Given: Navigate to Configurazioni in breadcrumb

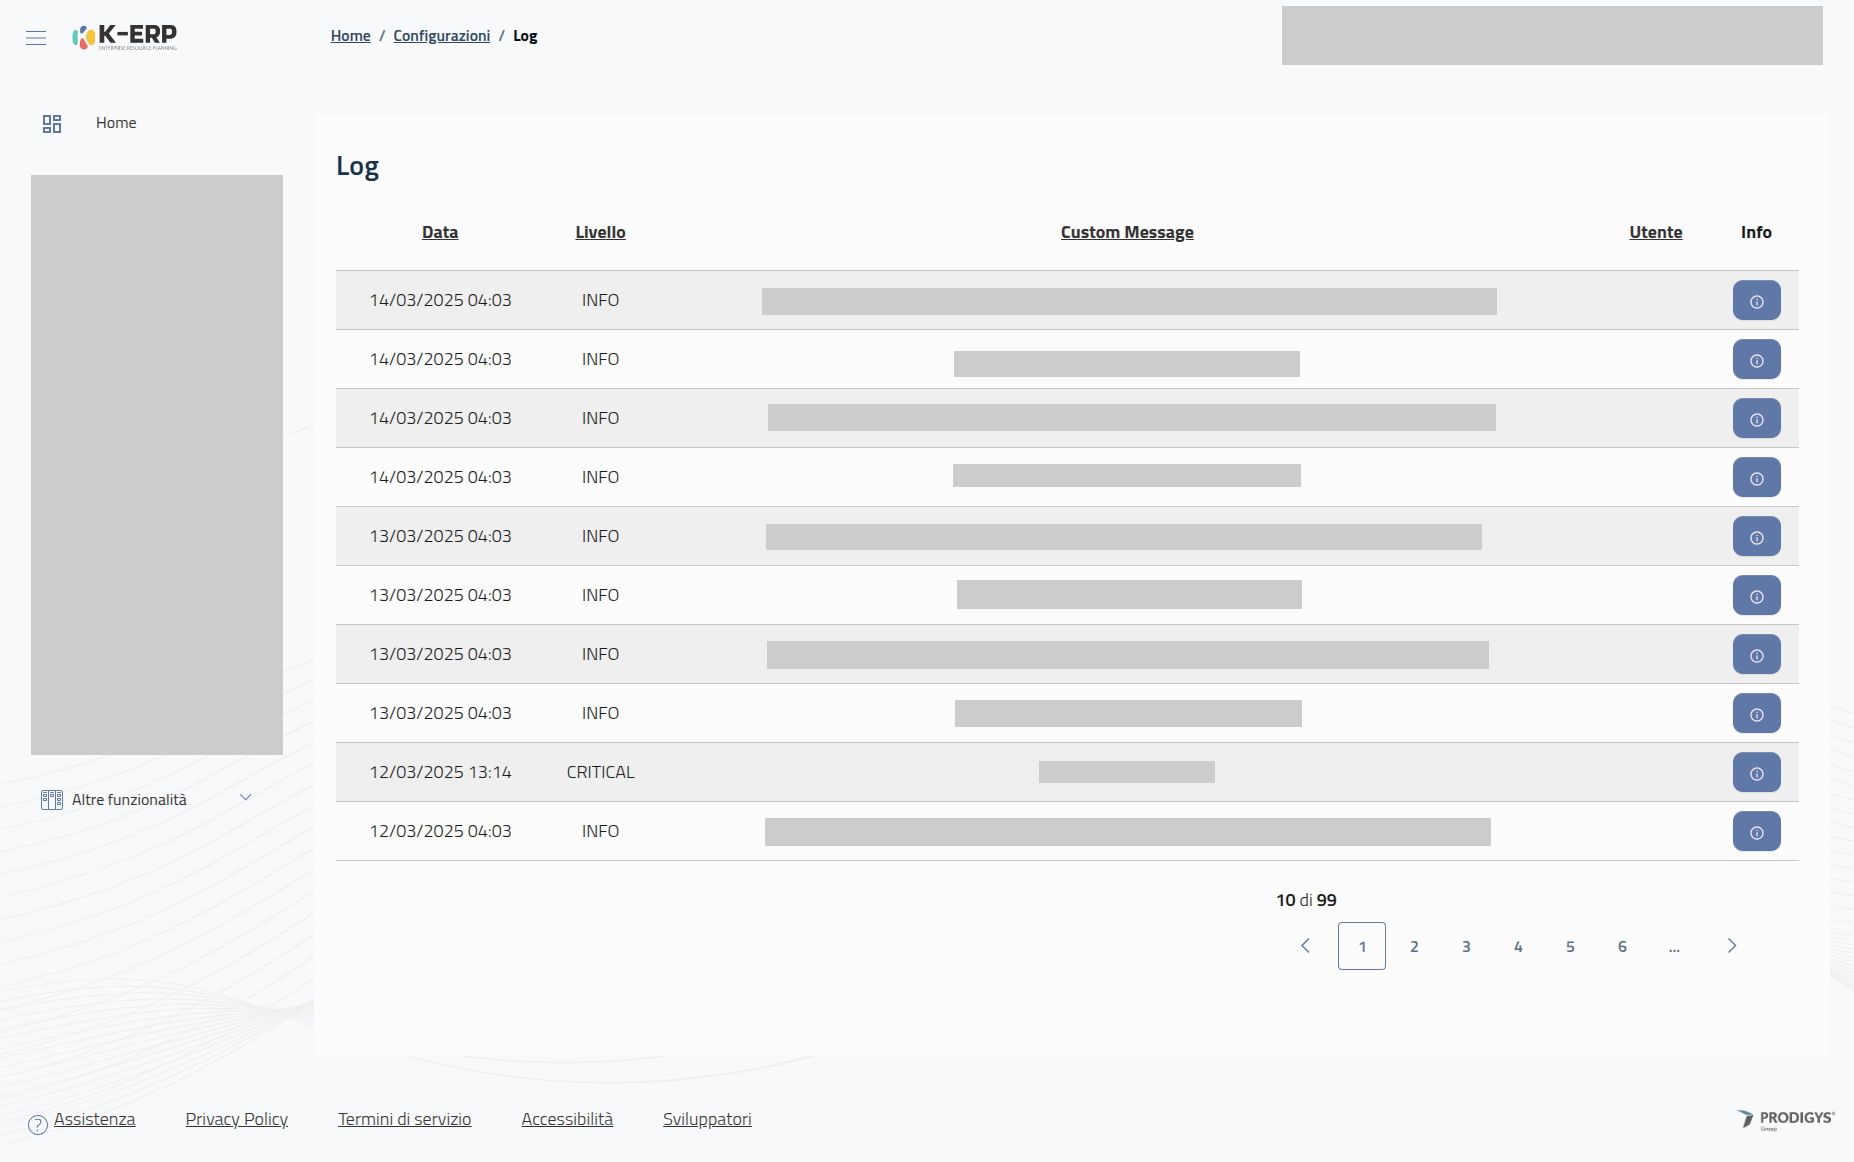Looking at the screenshot, I should (441, 36).
